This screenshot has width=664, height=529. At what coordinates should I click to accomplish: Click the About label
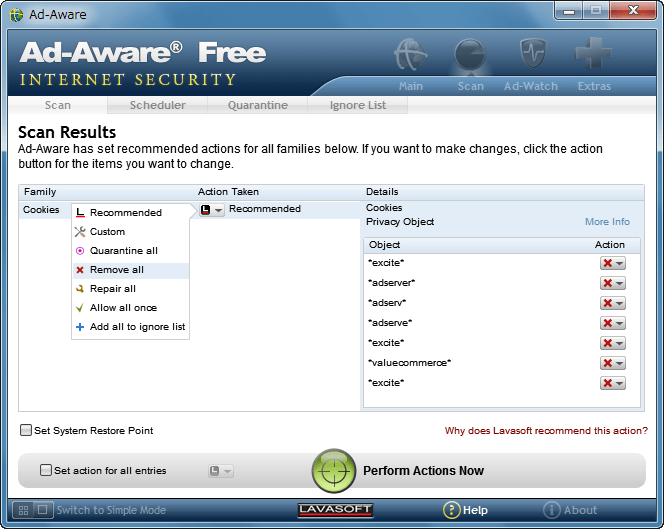click(580, 510)
